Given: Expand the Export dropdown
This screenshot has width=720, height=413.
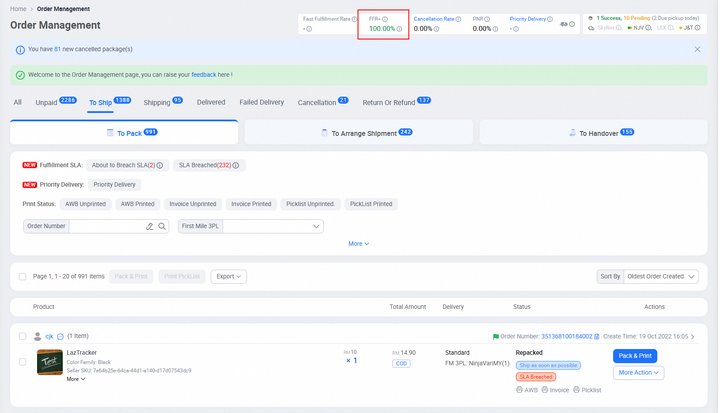Looking at the screenshot, I should coord(229,276).
